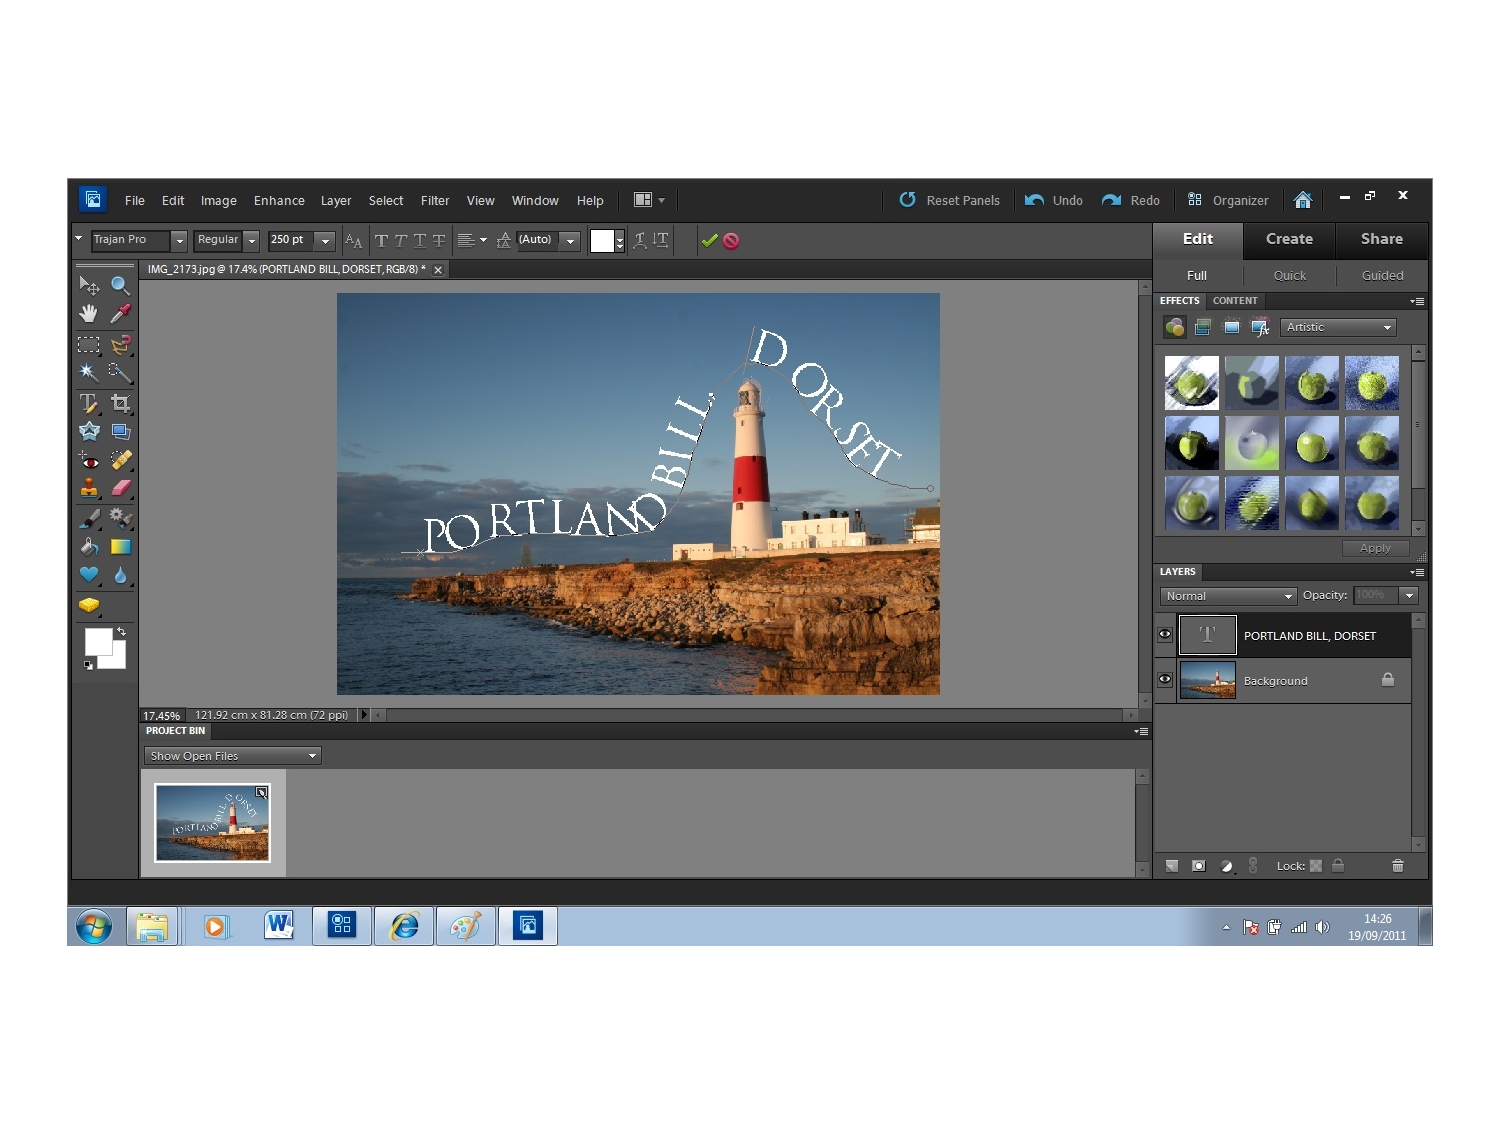Open the 250 pt font size dropdown
1500x1125 pixels.
coord(324,241)
